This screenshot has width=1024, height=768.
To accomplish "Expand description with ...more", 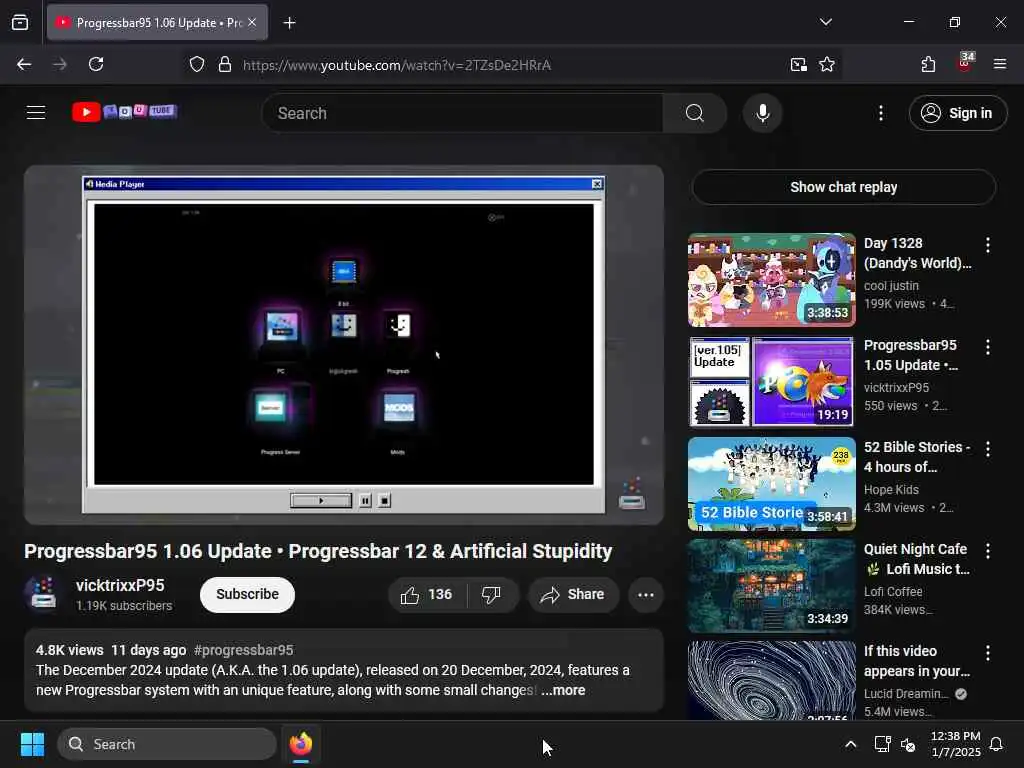I will (x=563, y=690).
